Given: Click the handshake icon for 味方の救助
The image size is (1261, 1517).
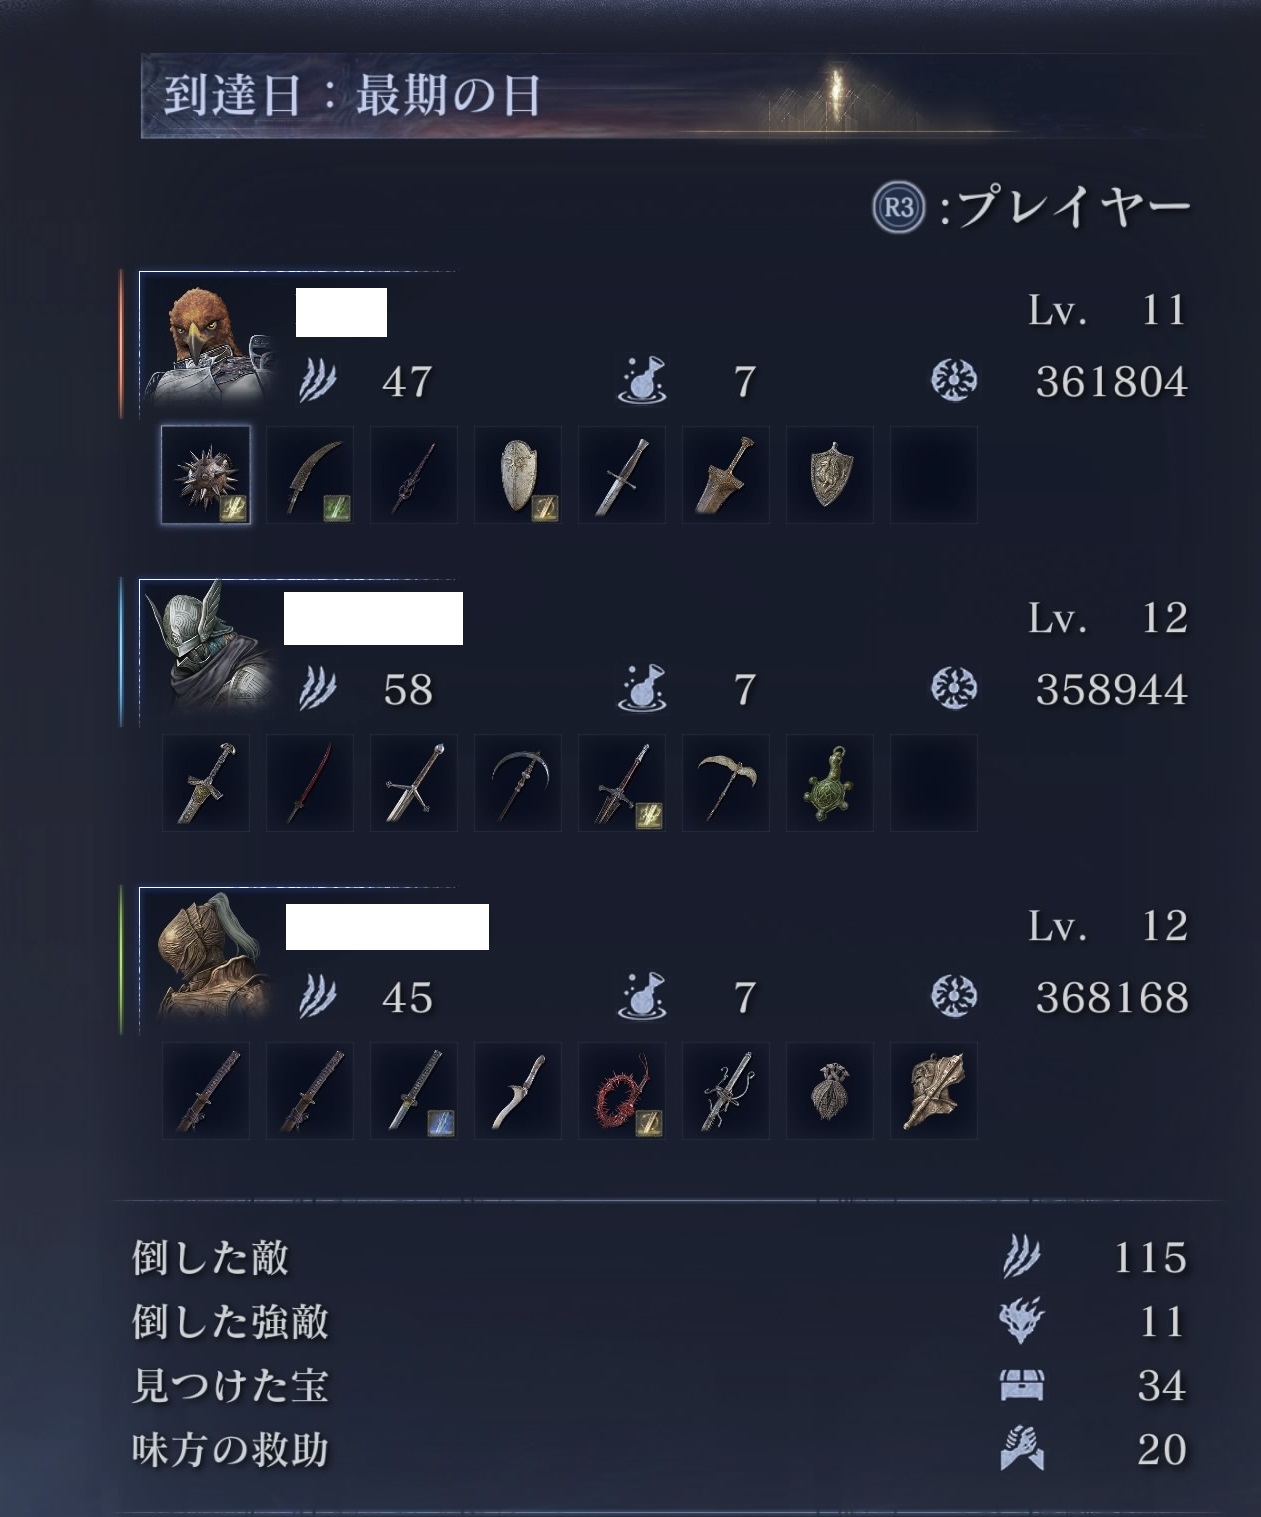Looking at the screenshot, I should (1022, 1449).
